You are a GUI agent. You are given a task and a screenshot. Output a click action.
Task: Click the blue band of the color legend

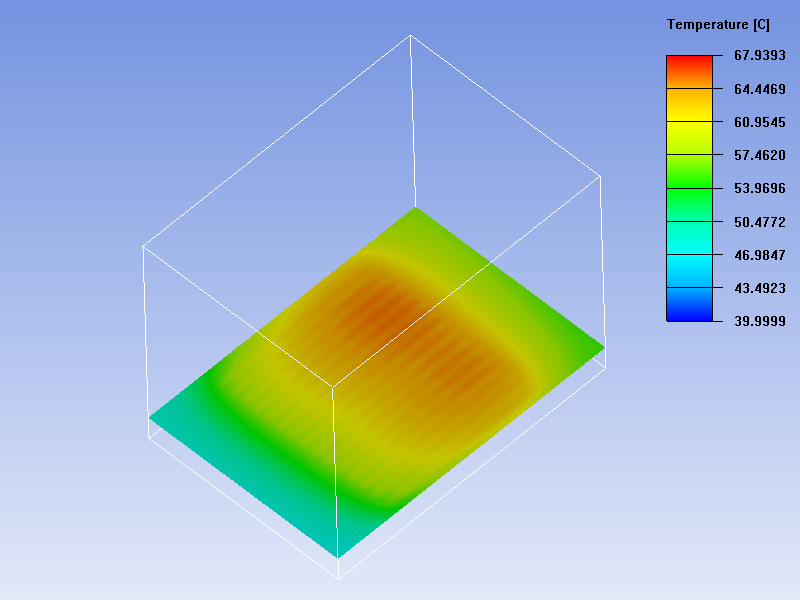click(x=689, y=305)
